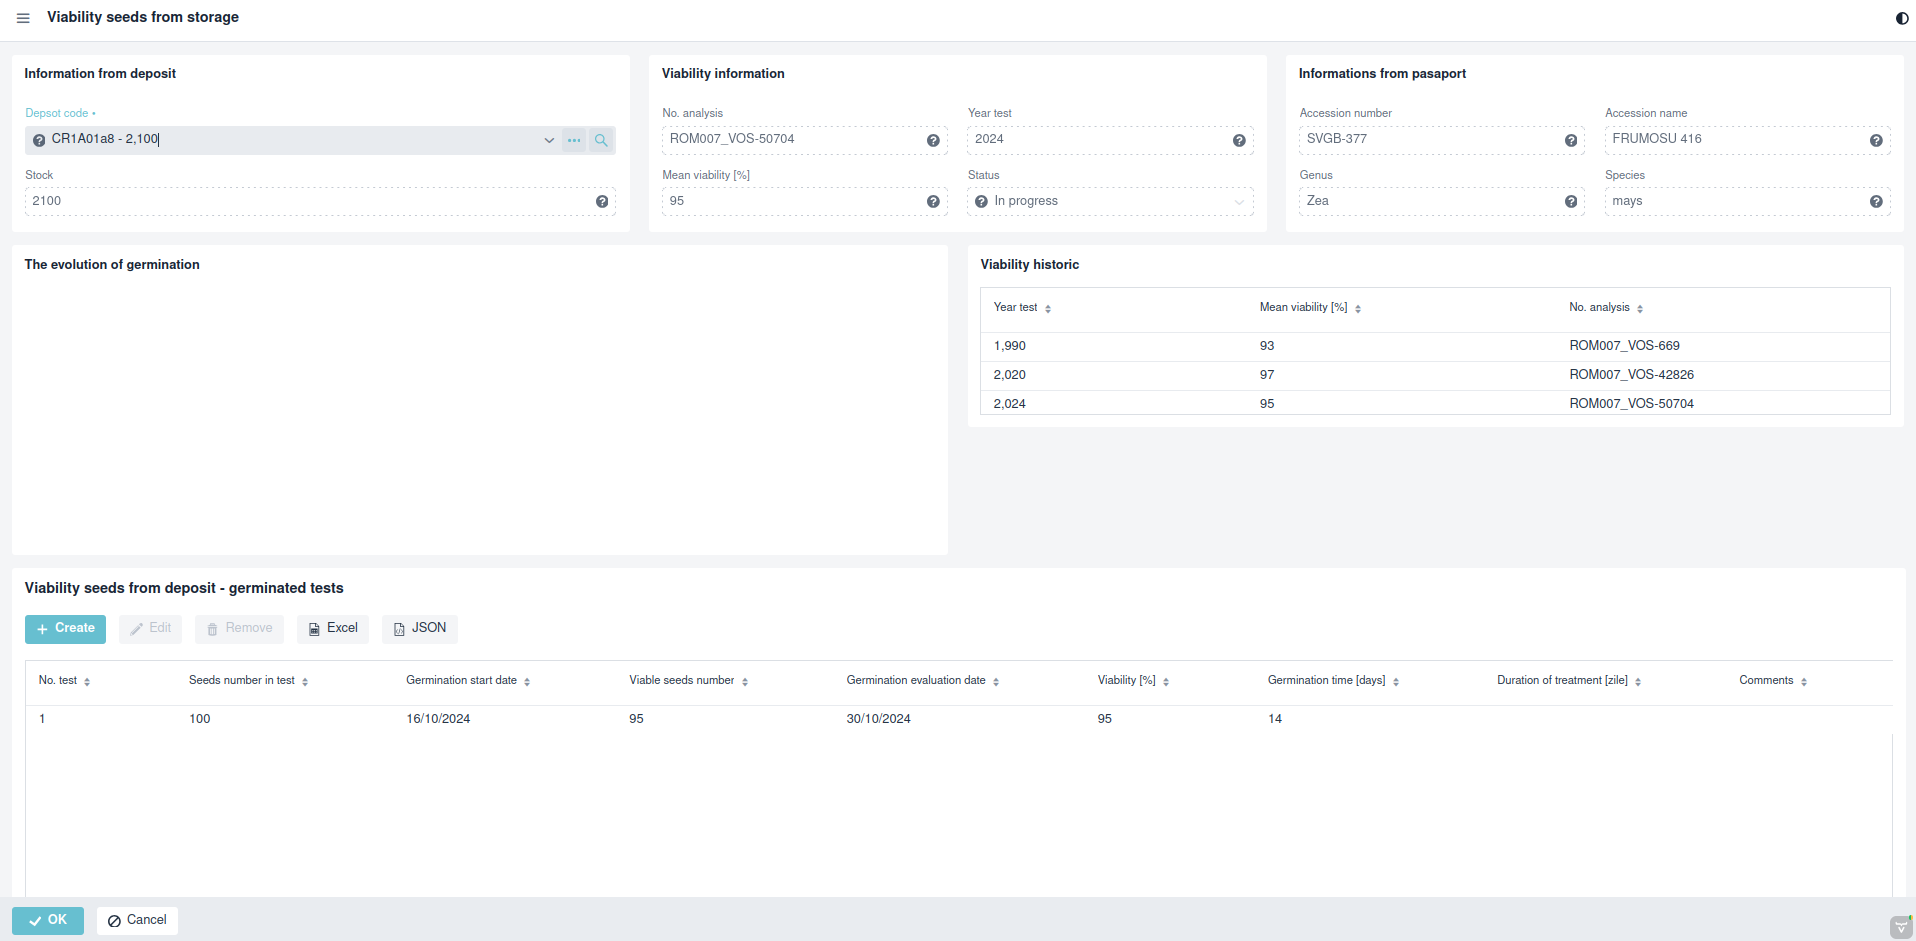Click historic mean viability cell 97
The image size is (1916, 941).
pyautogui.click(x=1267, y=375)
